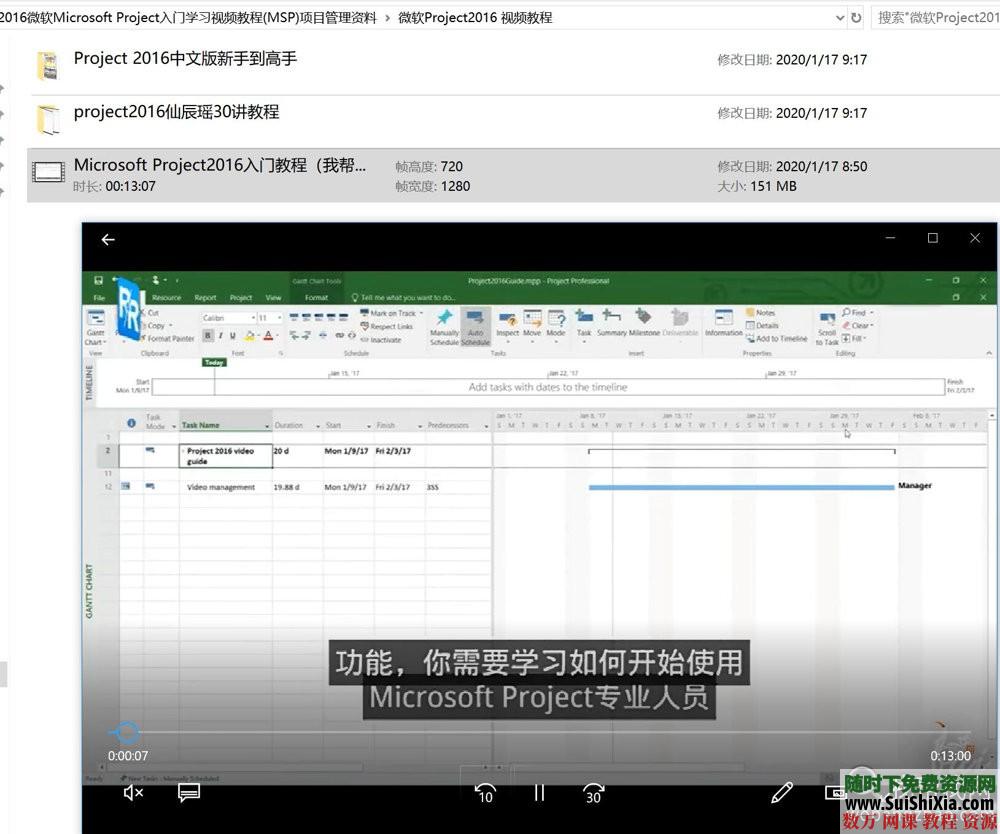Switch to the Report ribbon tab
Image resolution: width=1000 pixels, height=834 pixels.
coord(205,297)
